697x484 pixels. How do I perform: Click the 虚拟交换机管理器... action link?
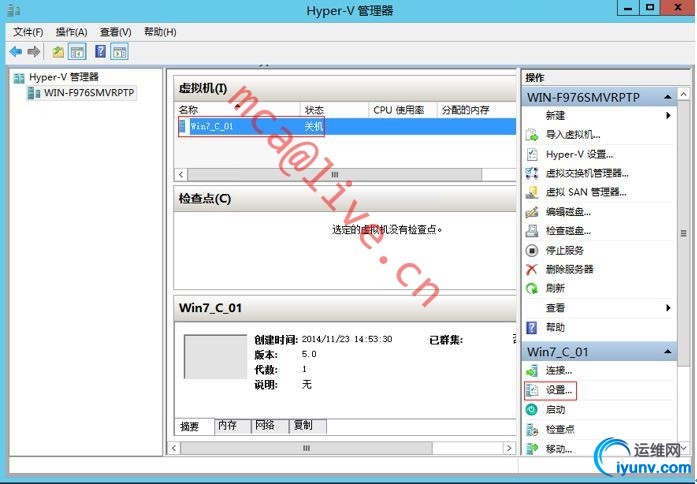587,173
